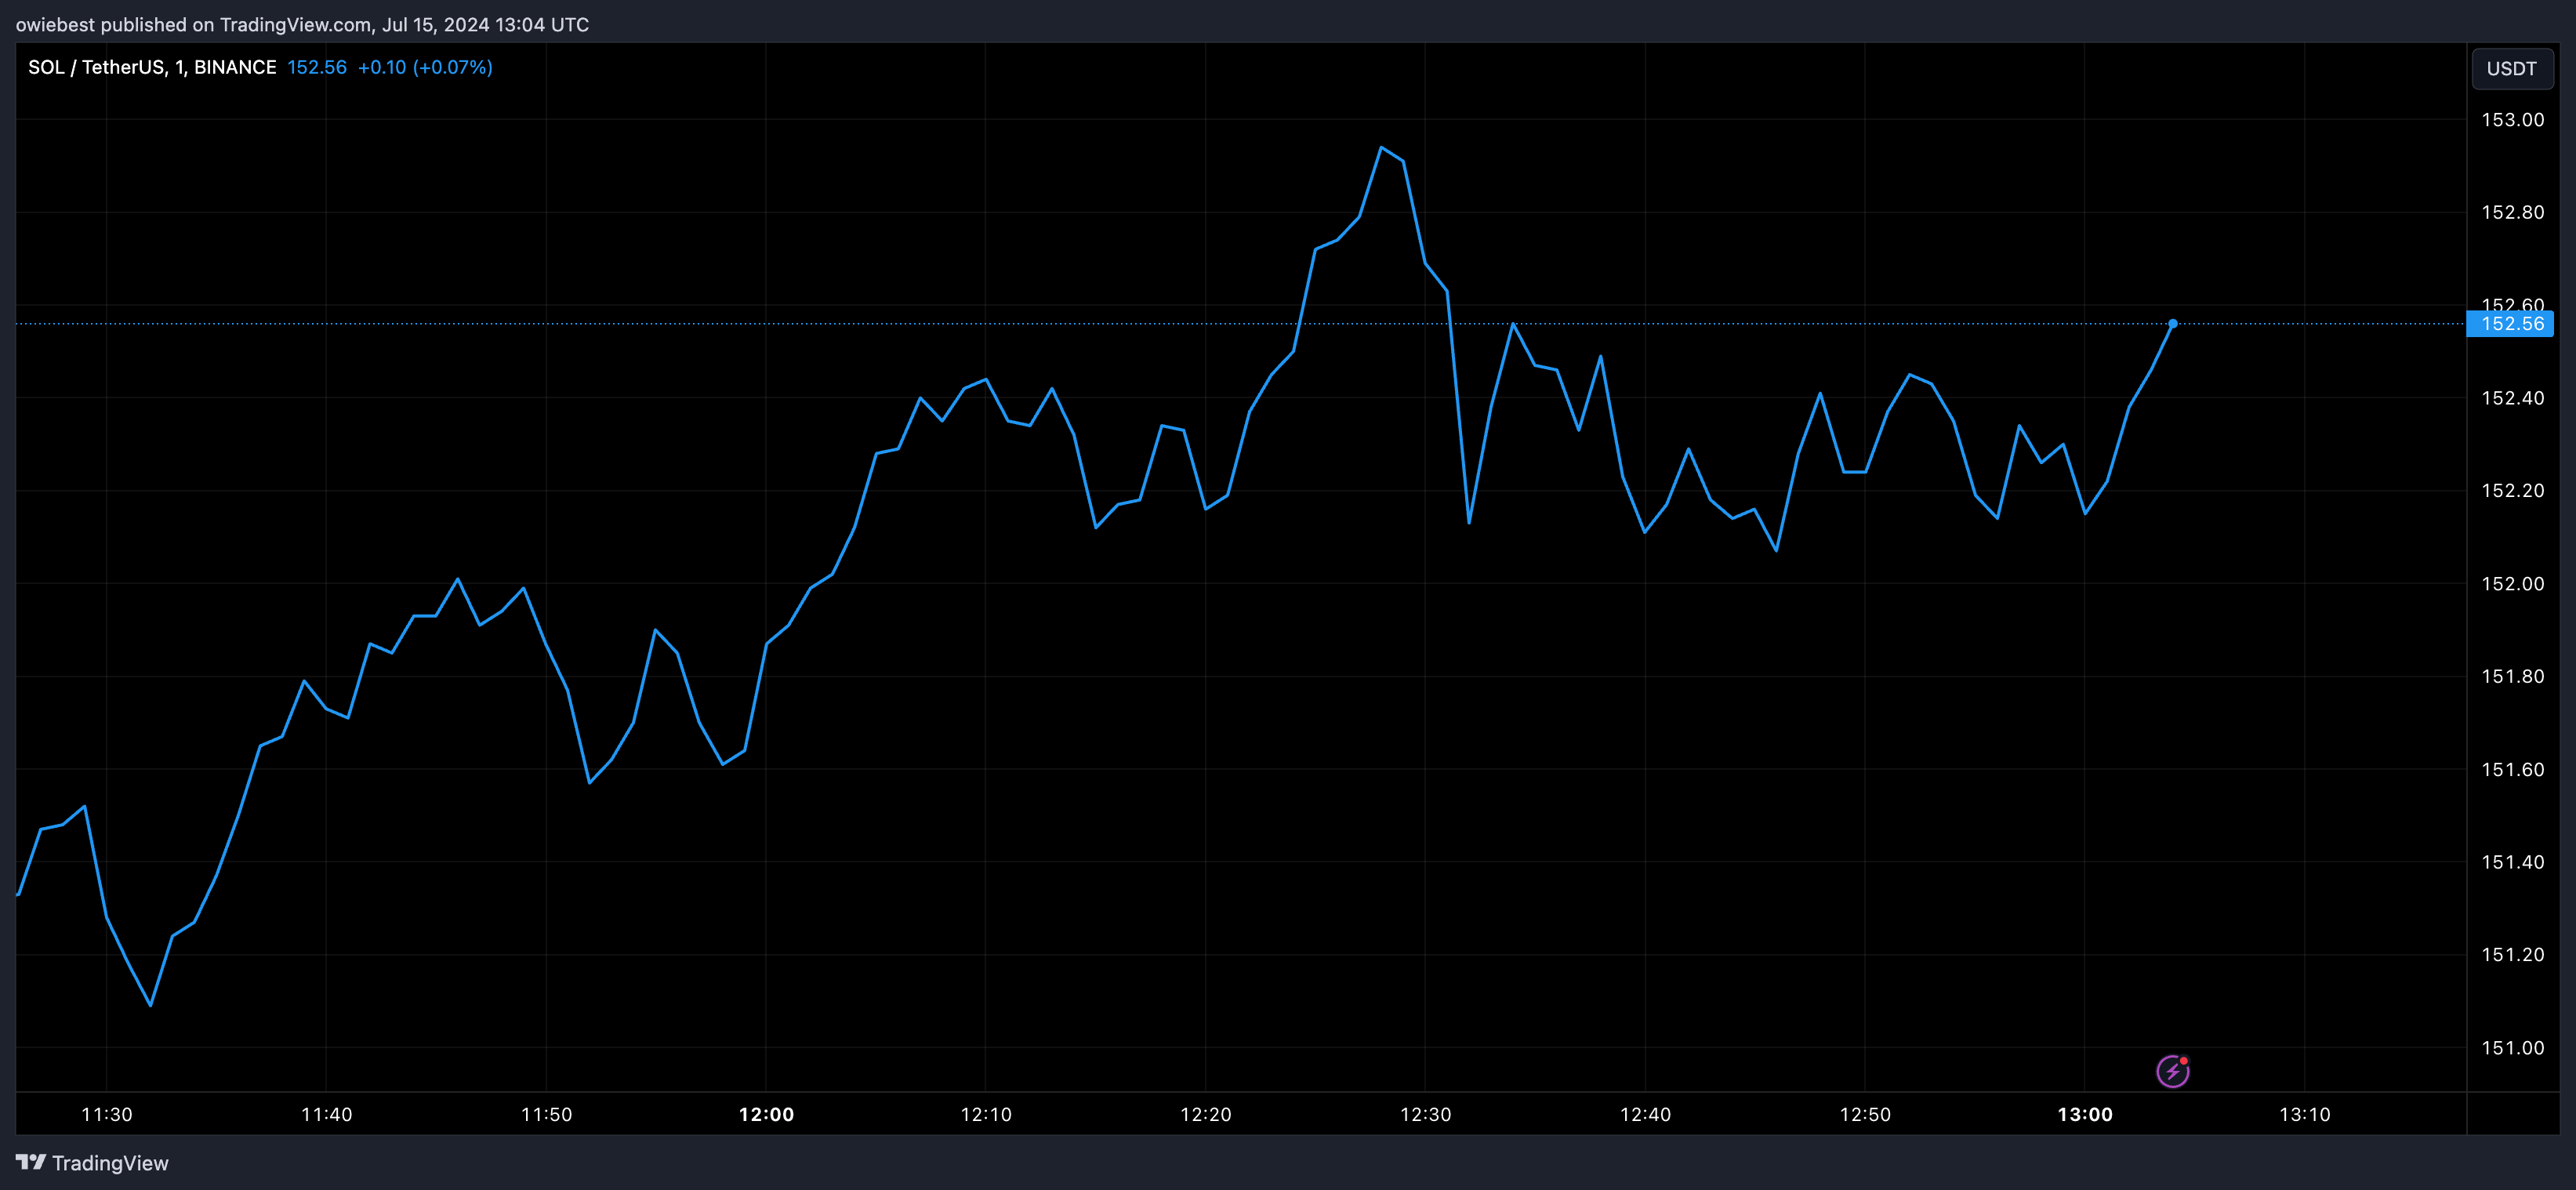Click the 152.40 price axis label

point(2512,398)
